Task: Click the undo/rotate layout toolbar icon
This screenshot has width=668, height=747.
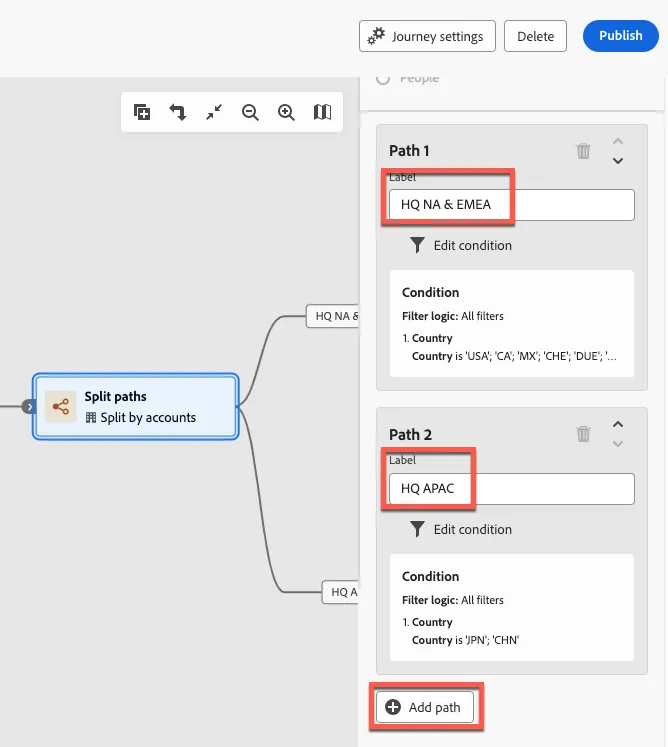Action: point(178,112)
